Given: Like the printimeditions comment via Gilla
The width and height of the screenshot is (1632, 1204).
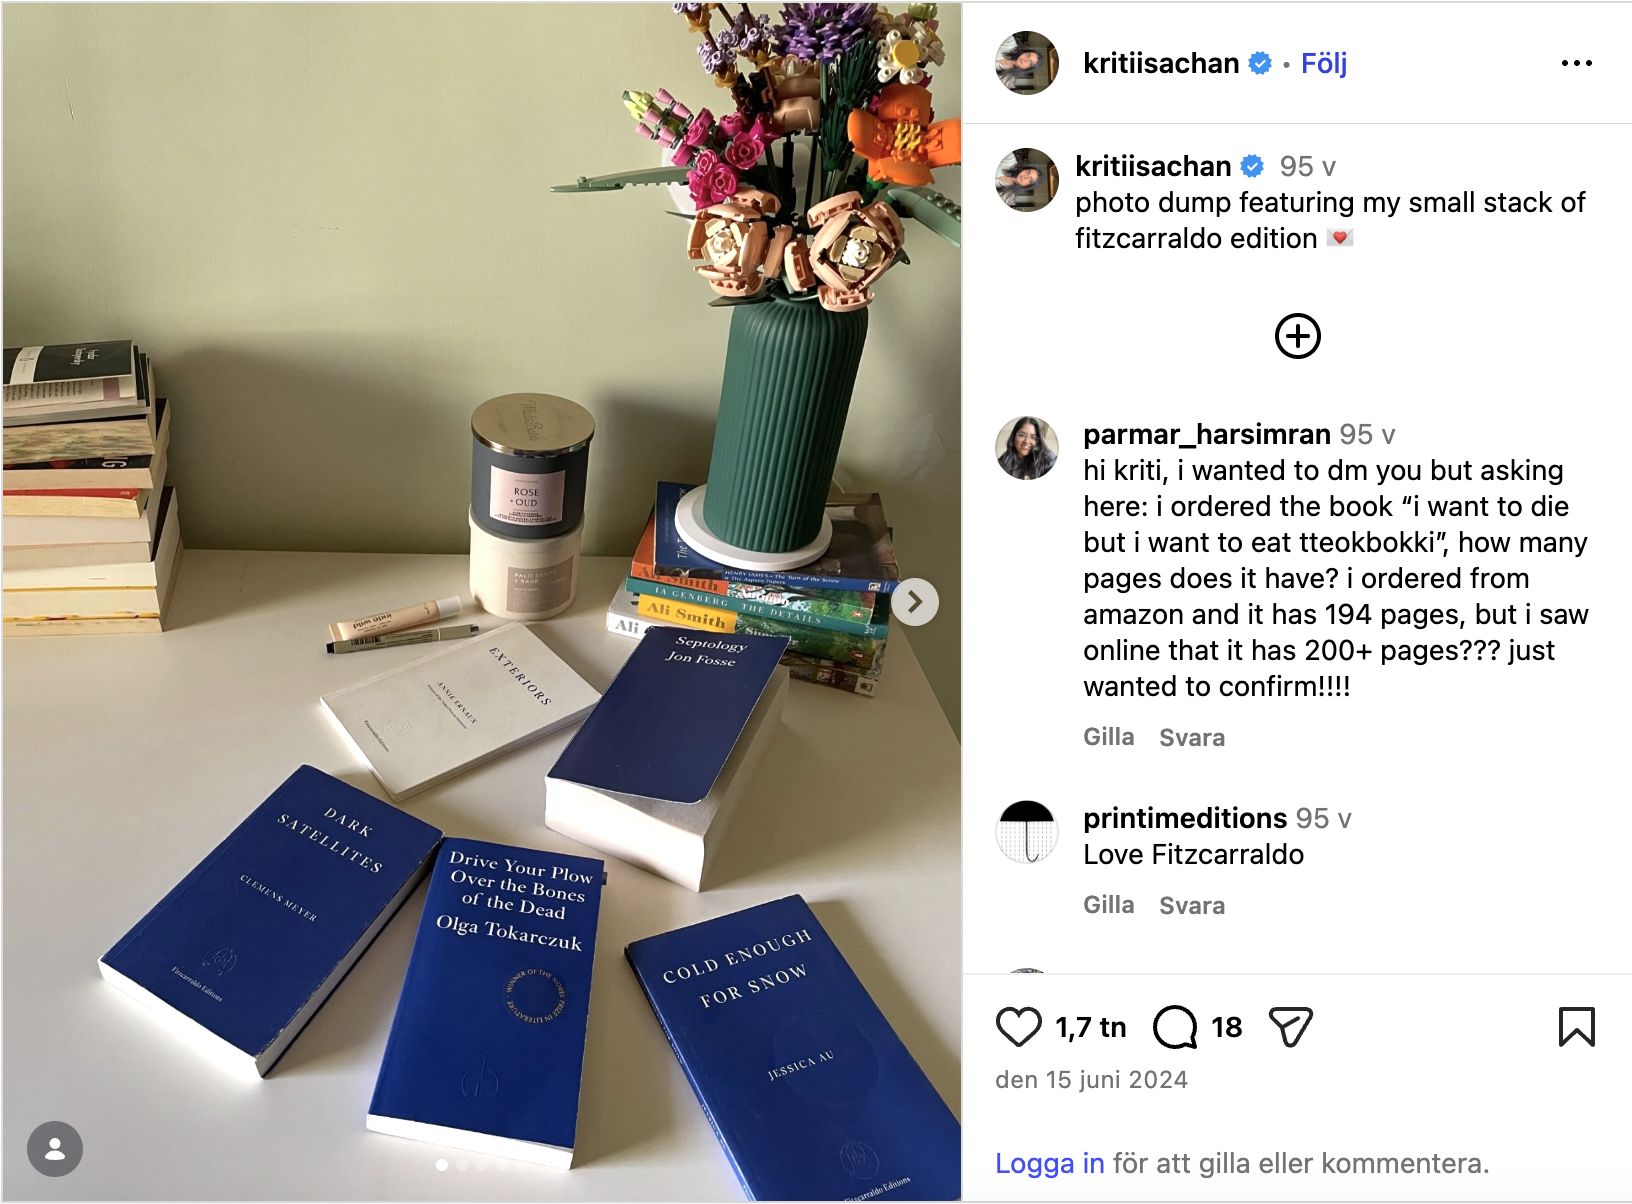Looking at the screenshot, I should tap(1109, 905).
